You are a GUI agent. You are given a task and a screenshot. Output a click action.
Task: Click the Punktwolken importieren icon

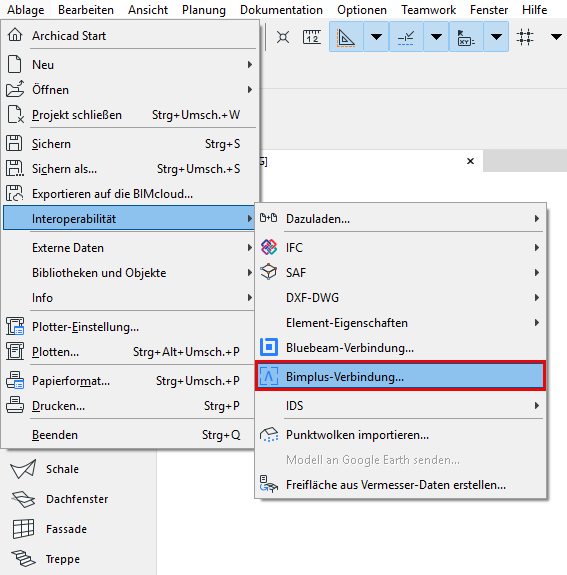point(269,435)
